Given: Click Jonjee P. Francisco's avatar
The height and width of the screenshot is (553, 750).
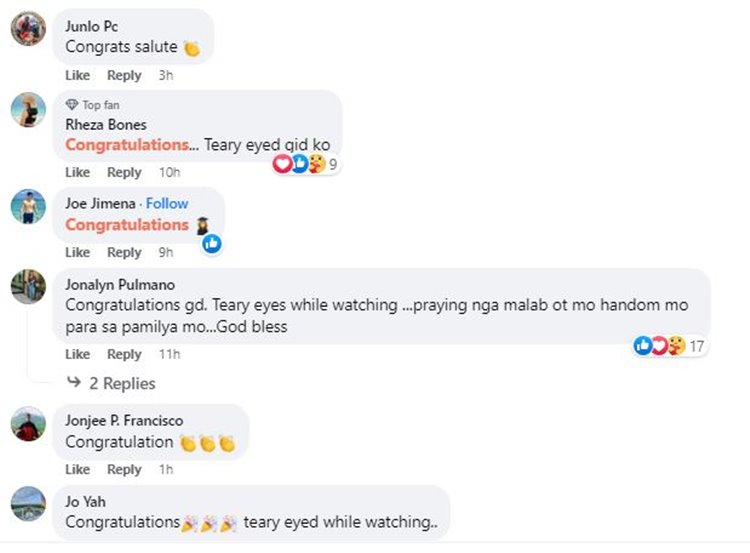Looking at the screenshot, I should point(28,423).
